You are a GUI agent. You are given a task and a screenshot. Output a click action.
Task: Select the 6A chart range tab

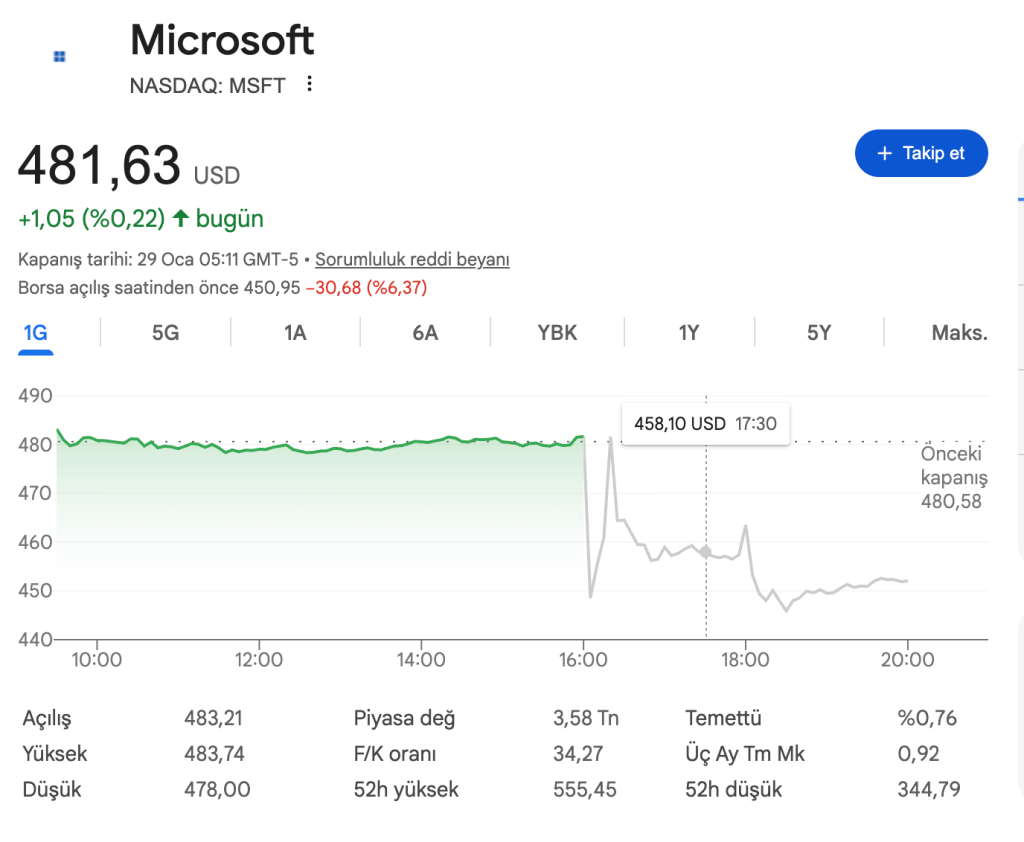tap(425, 333)
